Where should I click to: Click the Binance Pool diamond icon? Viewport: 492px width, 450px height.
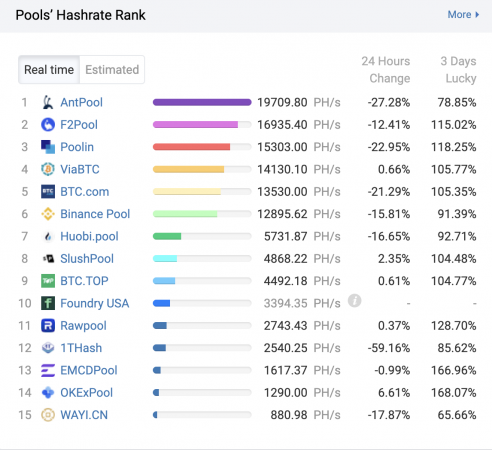click(x=48, y=214)
